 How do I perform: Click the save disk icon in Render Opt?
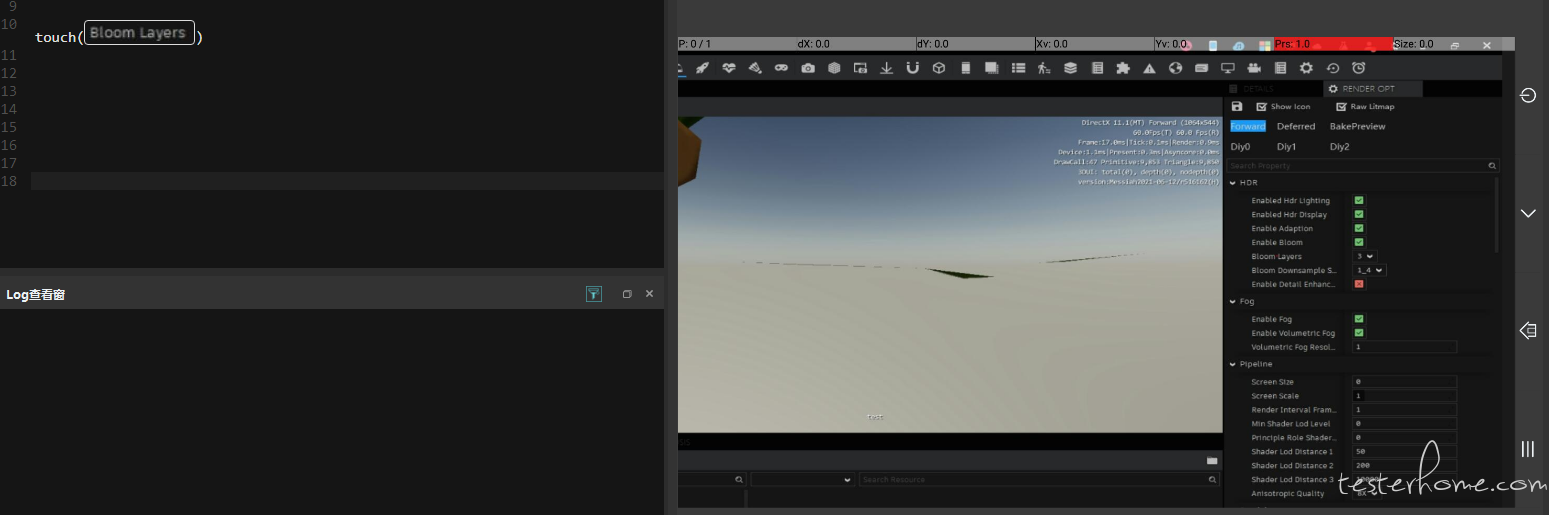coord(1237,106)
